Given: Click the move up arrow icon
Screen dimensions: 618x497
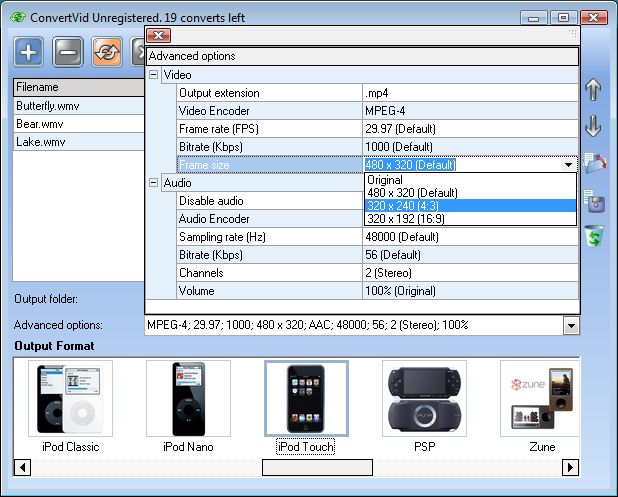Looking at the screenshot, I should tap(593, 90).
